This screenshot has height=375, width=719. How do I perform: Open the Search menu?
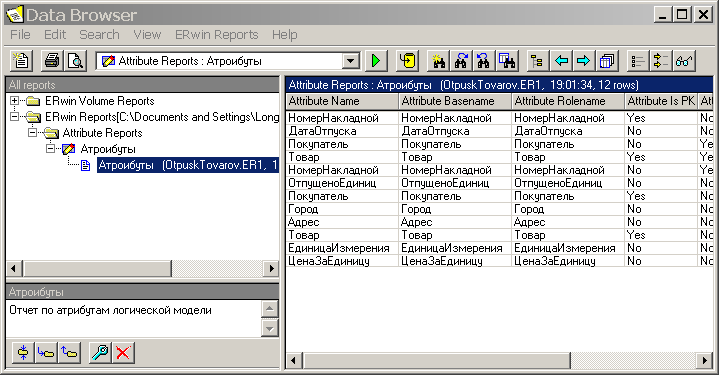click(99, 35)
